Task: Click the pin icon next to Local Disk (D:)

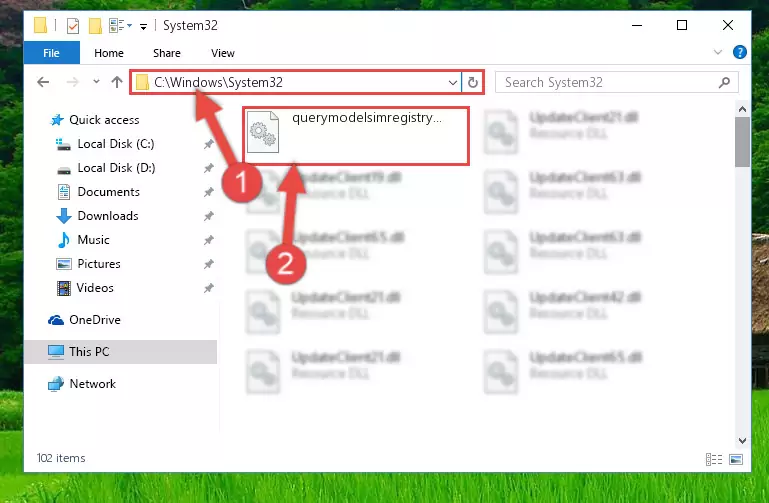Action: [208, 168]
